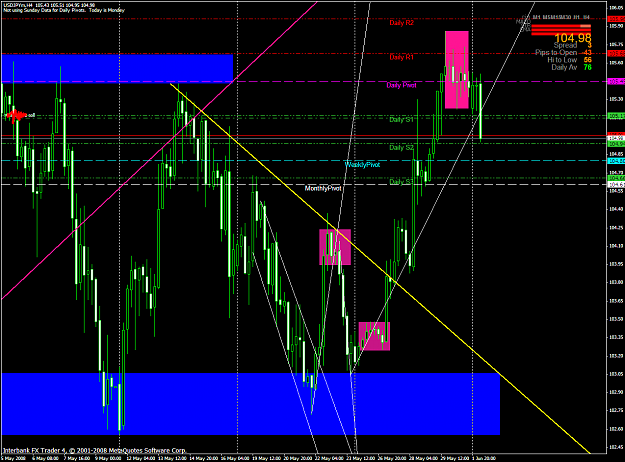Click the 5 May 2008 date label
The image size is (625, 462).
tap(14, 458)
